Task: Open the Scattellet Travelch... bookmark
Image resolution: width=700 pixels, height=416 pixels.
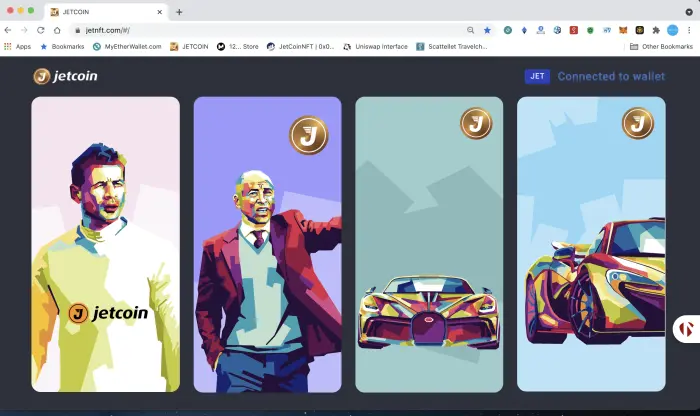Action: (x=451, y=46)
